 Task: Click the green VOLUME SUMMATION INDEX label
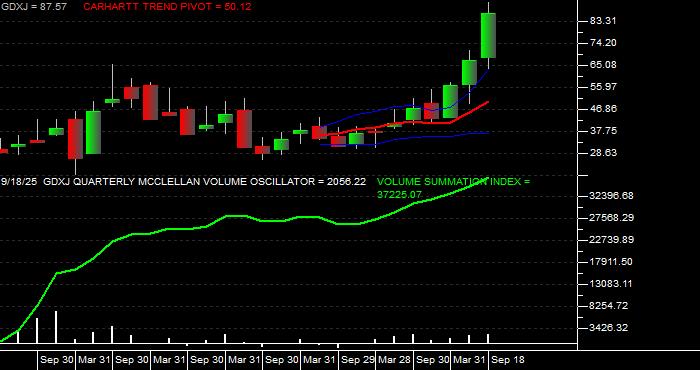coord(453,182)
